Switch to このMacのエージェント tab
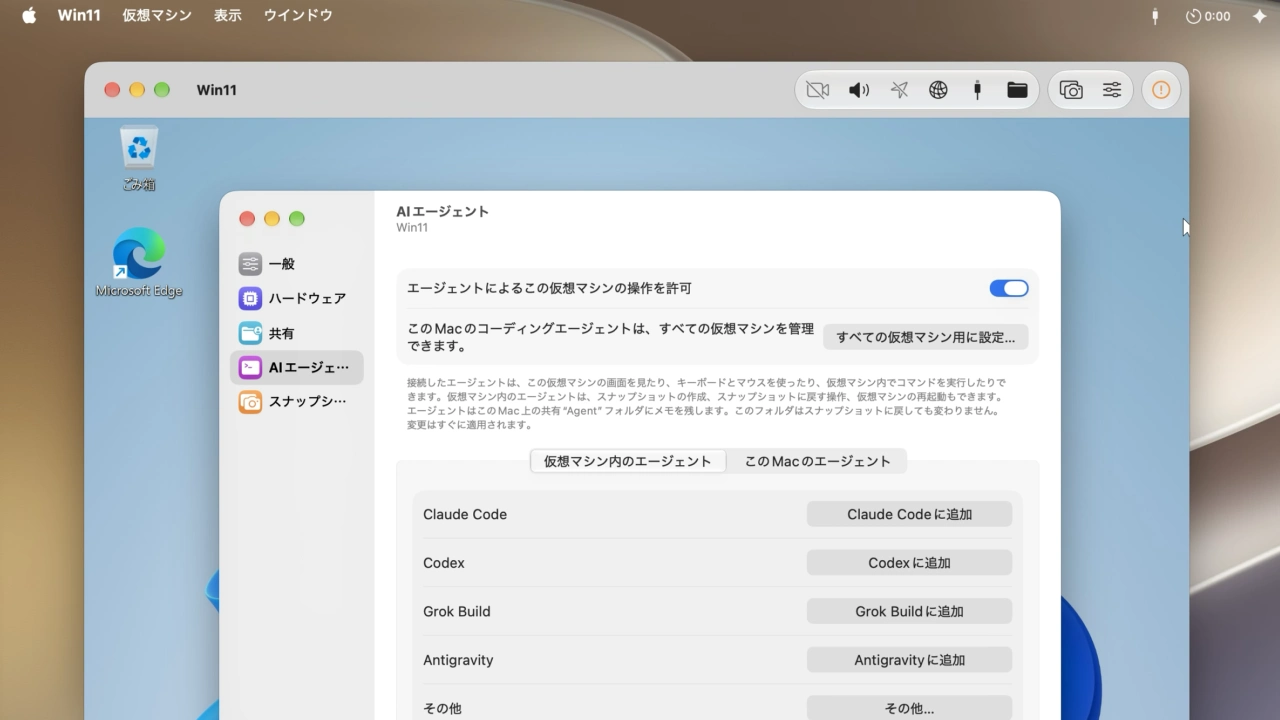1280x720 pixels. [x=817, y=461]
